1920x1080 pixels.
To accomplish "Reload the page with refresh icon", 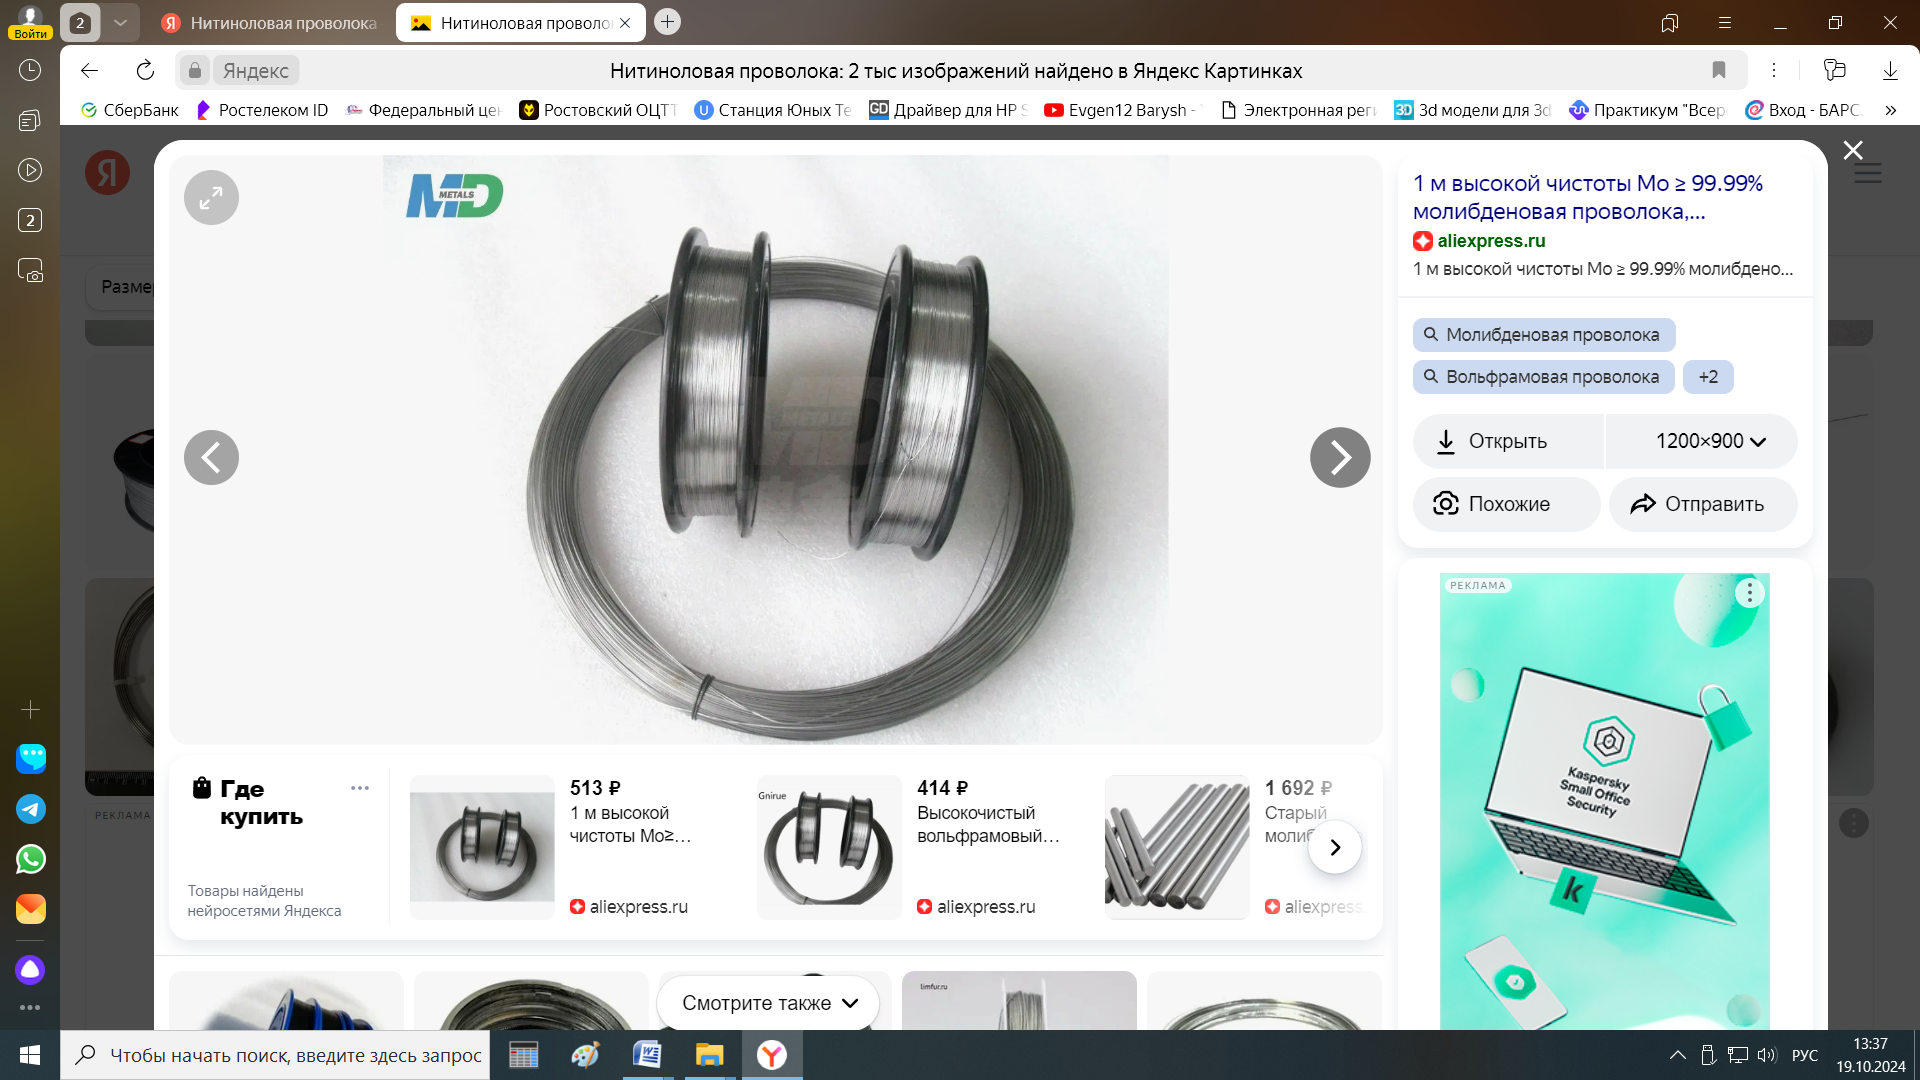I will click(145, 70).
